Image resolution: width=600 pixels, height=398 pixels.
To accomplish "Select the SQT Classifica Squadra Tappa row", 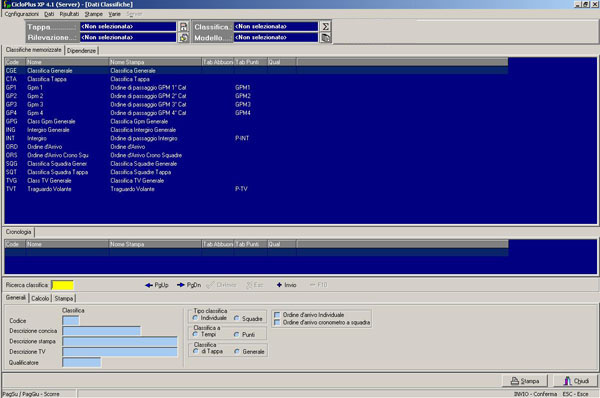I will point(256,172).
